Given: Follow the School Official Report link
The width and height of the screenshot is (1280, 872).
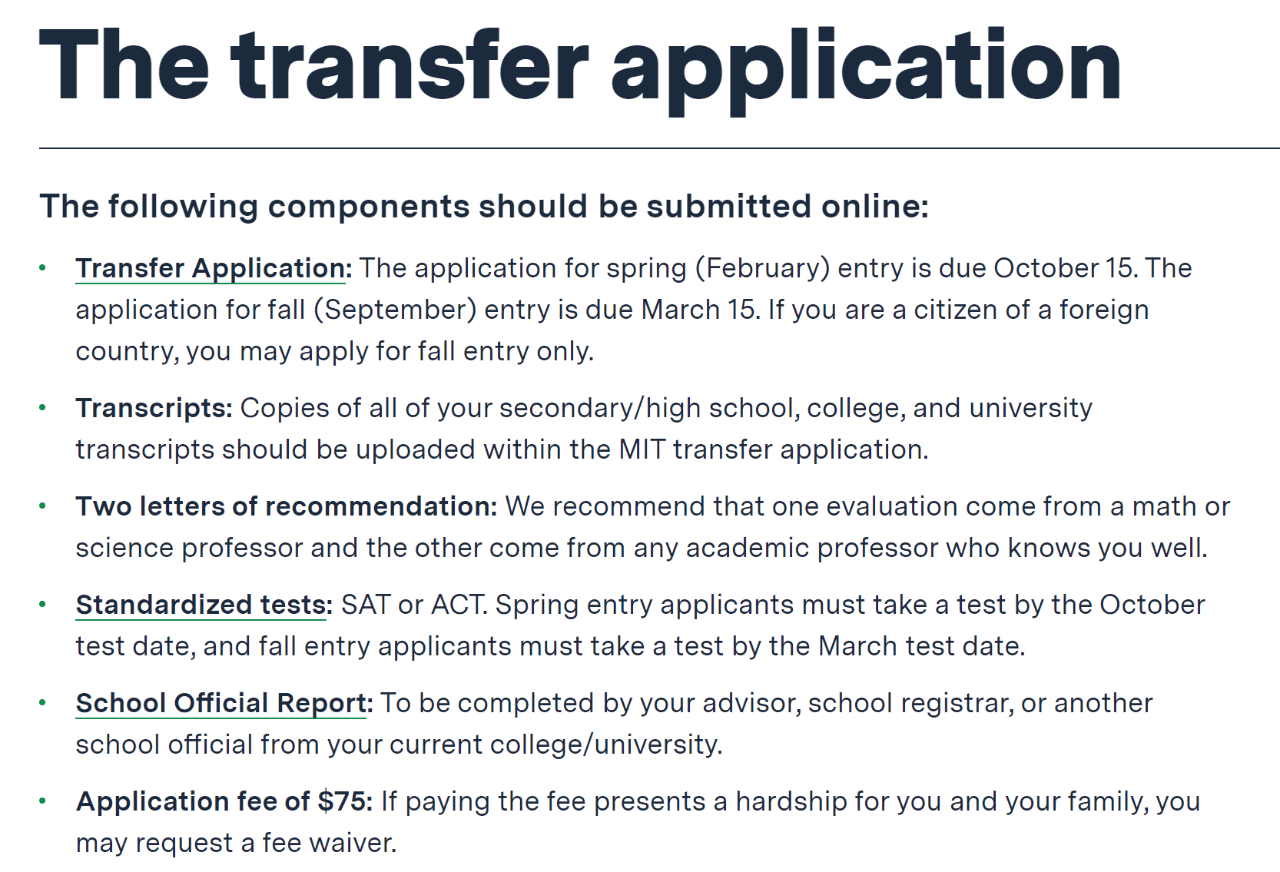Looking at the screenshot, I should 224,703.
